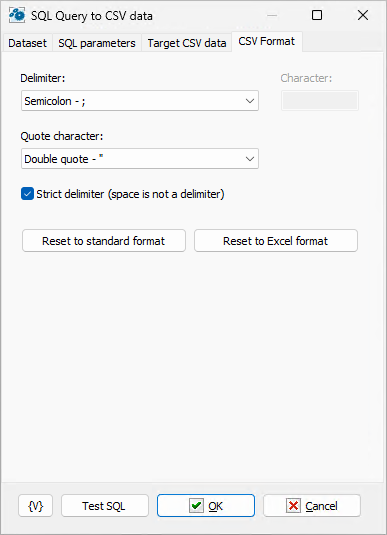
Task: Uncheck the Strict delimiter checkbox
Action: 27,194
